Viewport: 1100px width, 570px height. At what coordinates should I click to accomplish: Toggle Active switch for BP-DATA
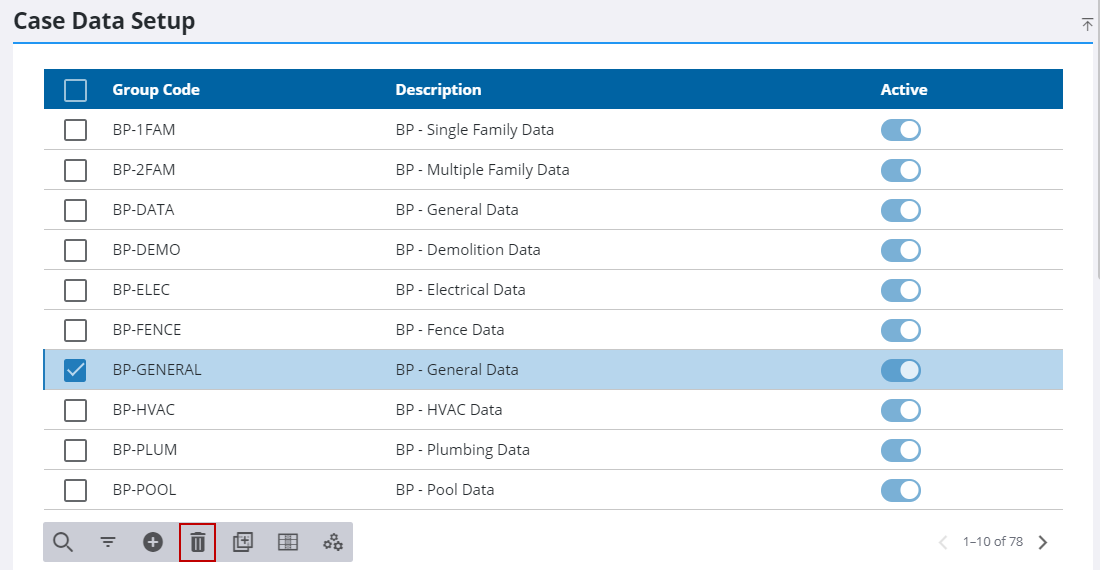click(x=901, y=210)
